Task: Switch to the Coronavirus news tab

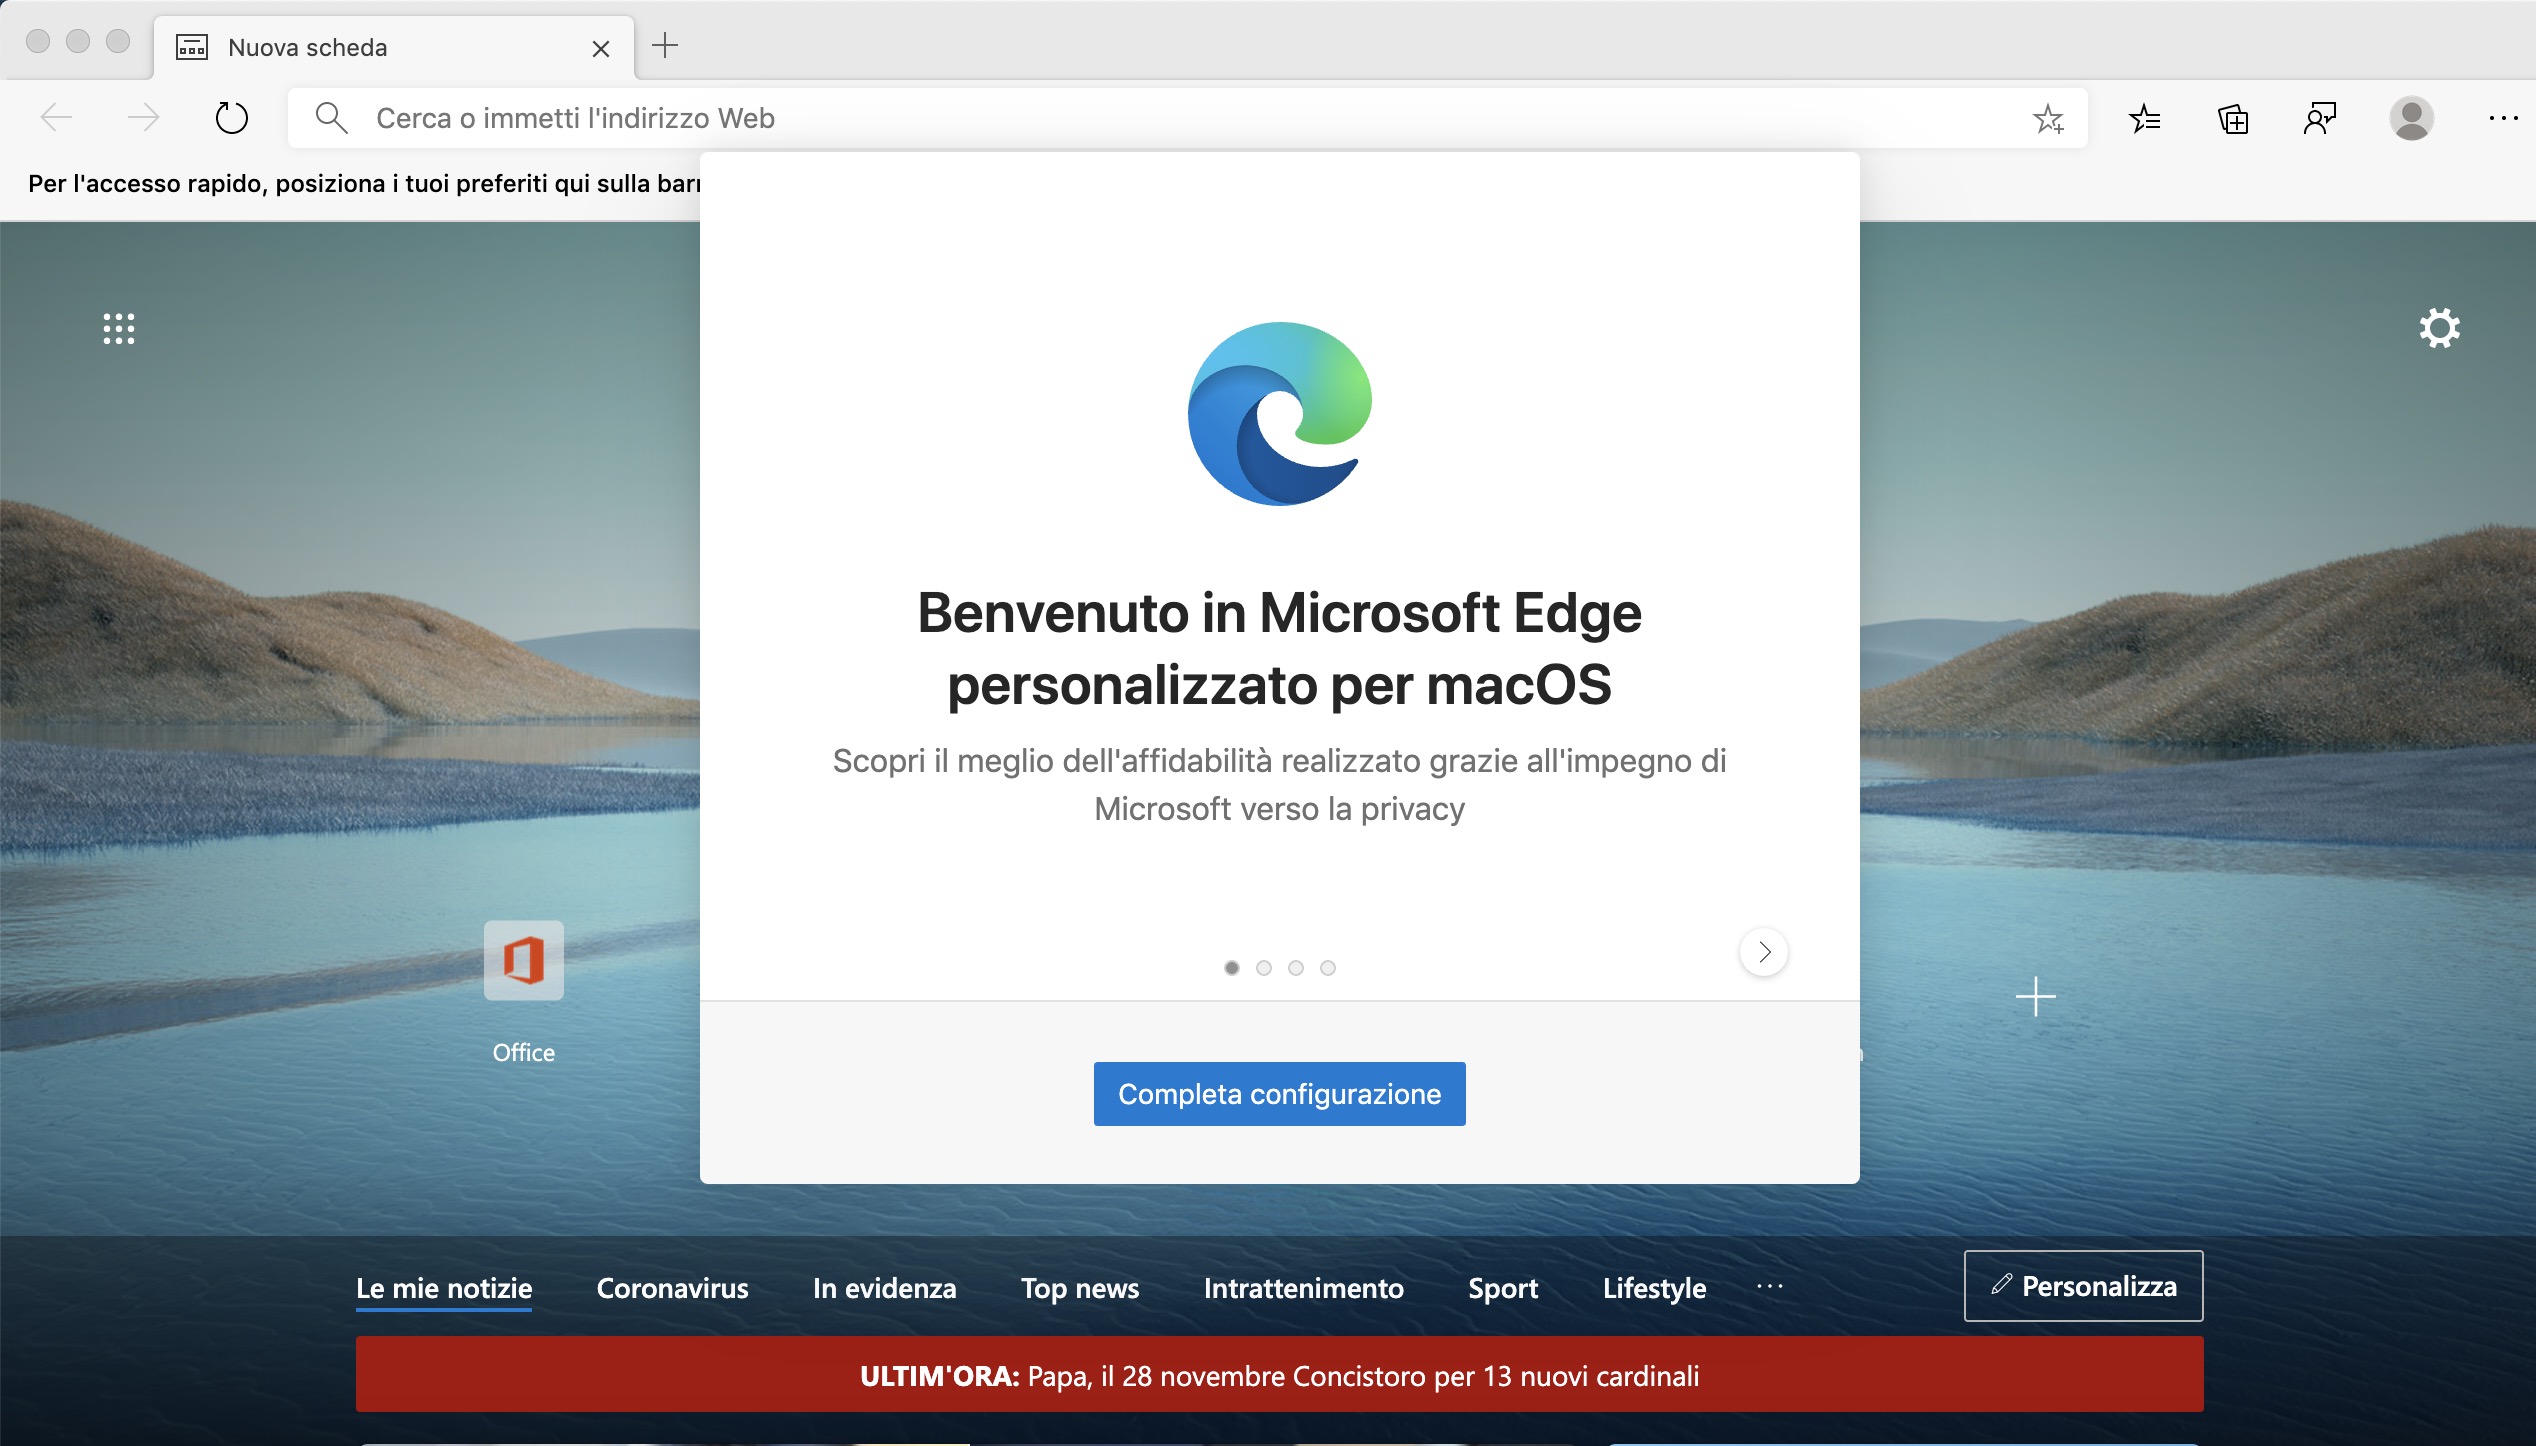Action: pyautogui.click(x=672, y=1289)
